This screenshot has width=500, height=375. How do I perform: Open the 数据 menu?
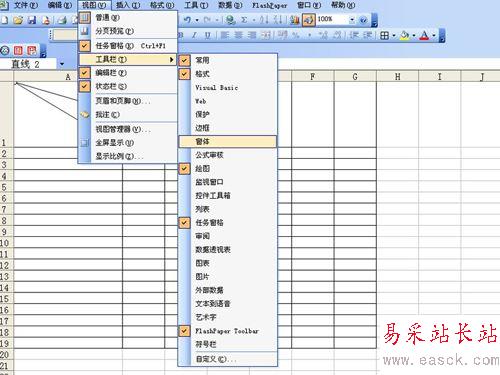coord(230,5)
